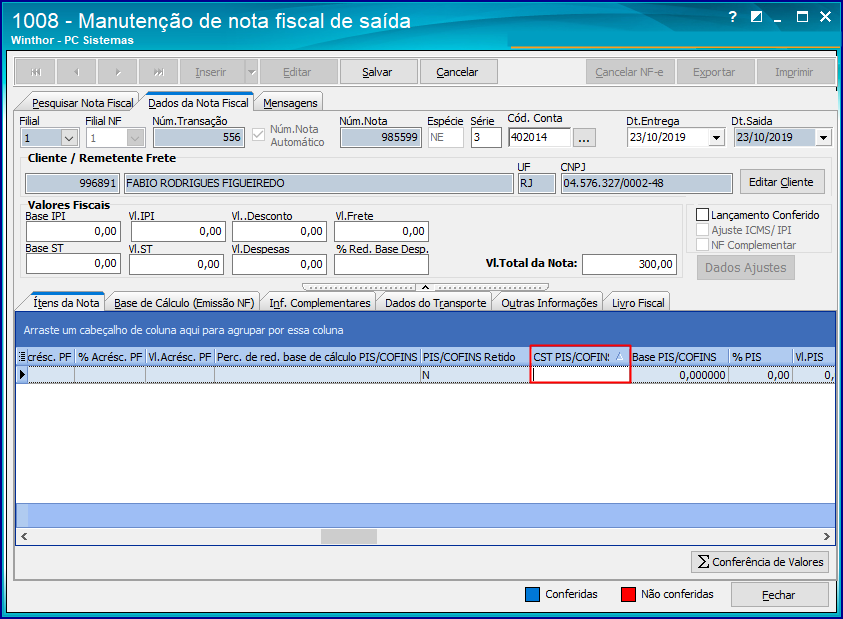The height and width of the screenshot is (619, 843).
Task: Open Dt.Entrega date picker dropdown
Action: coord(716,138)
